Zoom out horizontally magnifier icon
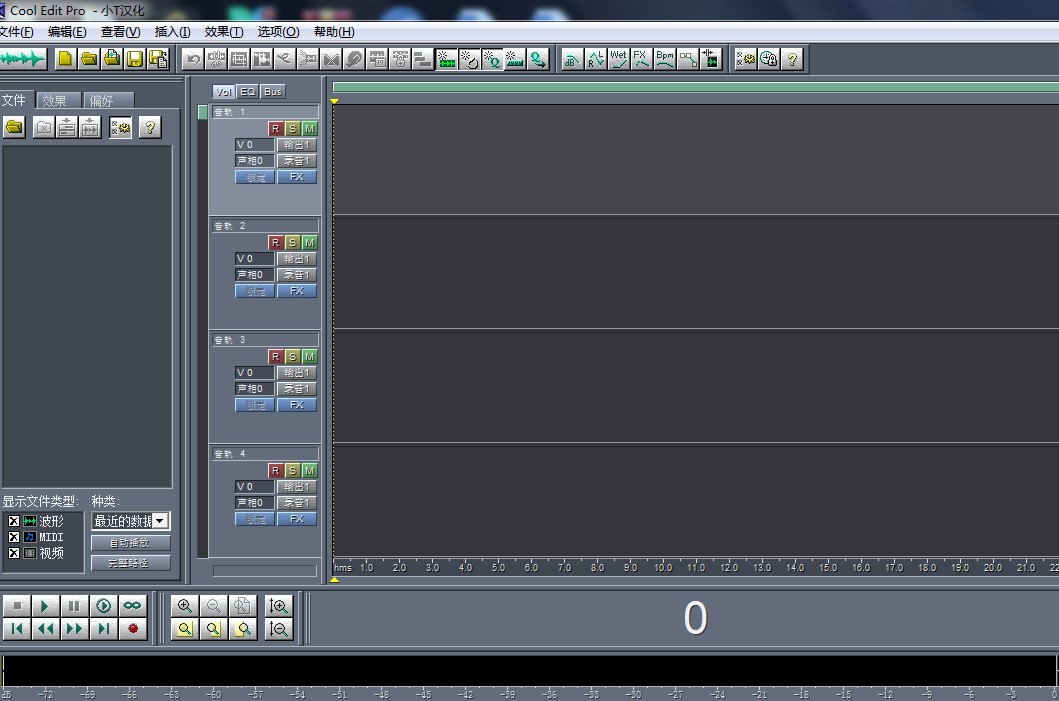 click(213, 606)
